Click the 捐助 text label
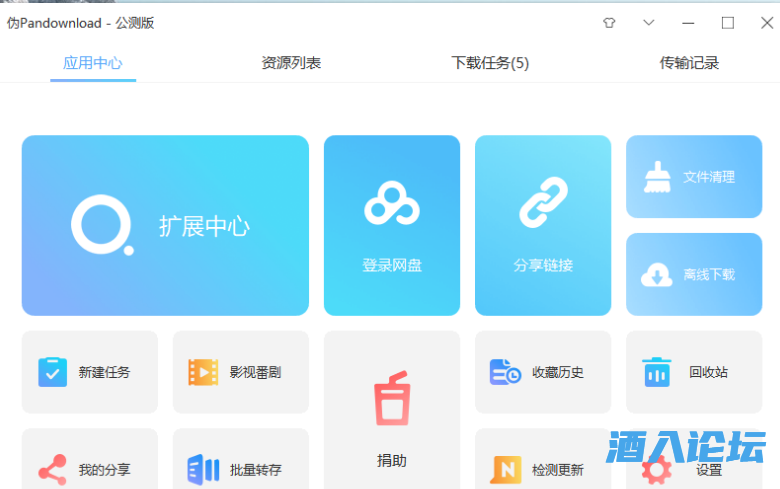 tap(392, 461)
